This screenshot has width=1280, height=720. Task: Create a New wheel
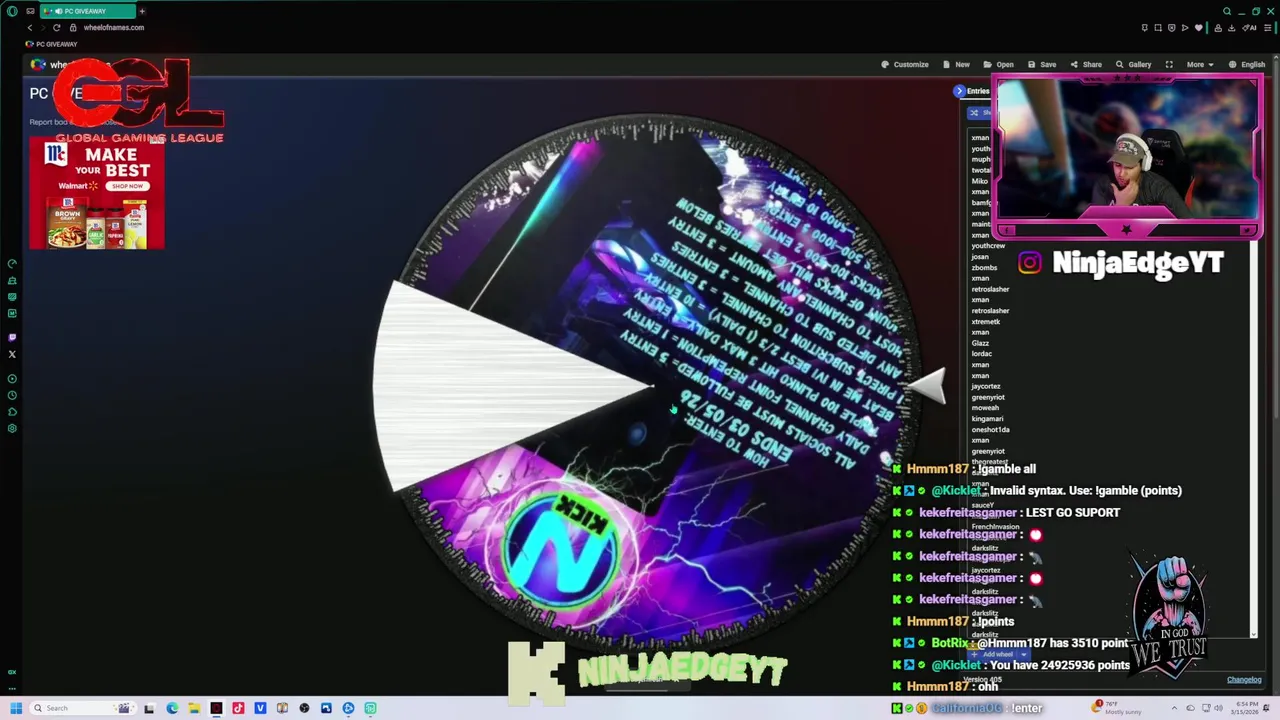coord(956,64)
